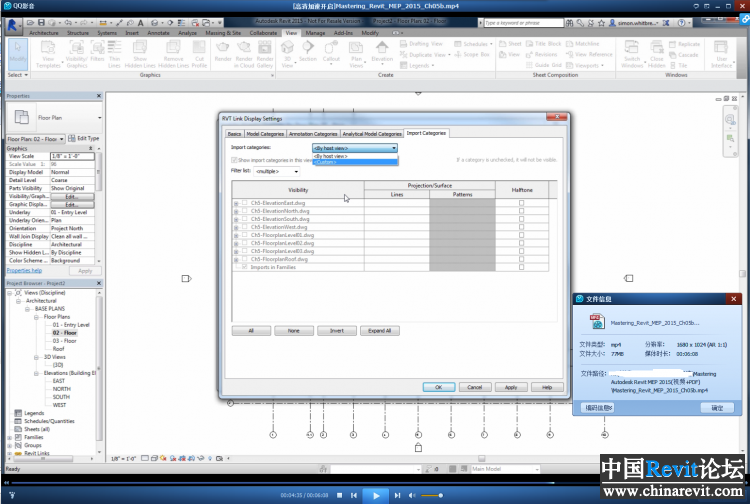Click Show Hidden Lines tool
750x504 pixels.
point(140,54)
